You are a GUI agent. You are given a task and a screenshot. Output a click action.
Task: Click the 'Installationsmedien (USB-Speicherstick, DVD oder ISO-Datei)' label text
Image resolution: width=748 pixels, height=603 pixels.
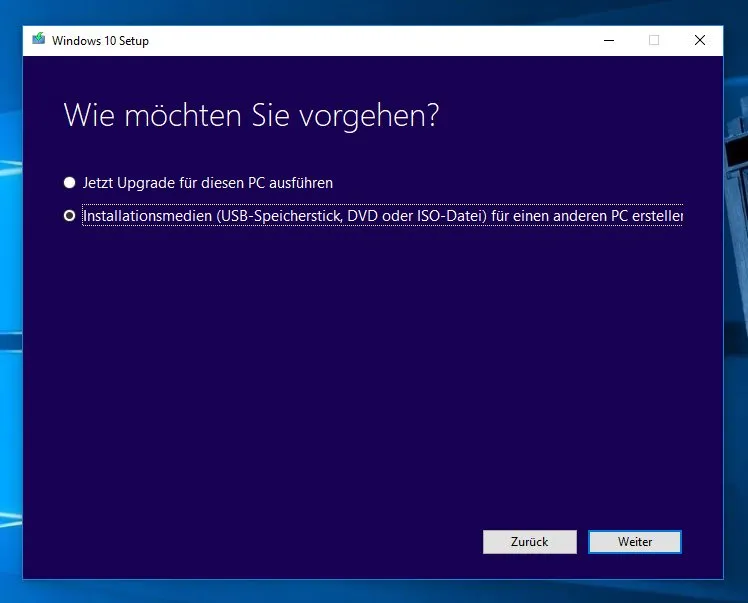285,216
